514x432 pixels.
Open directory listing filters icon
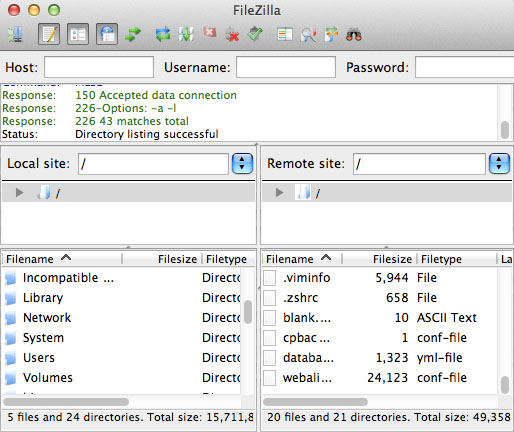point(285,34)
